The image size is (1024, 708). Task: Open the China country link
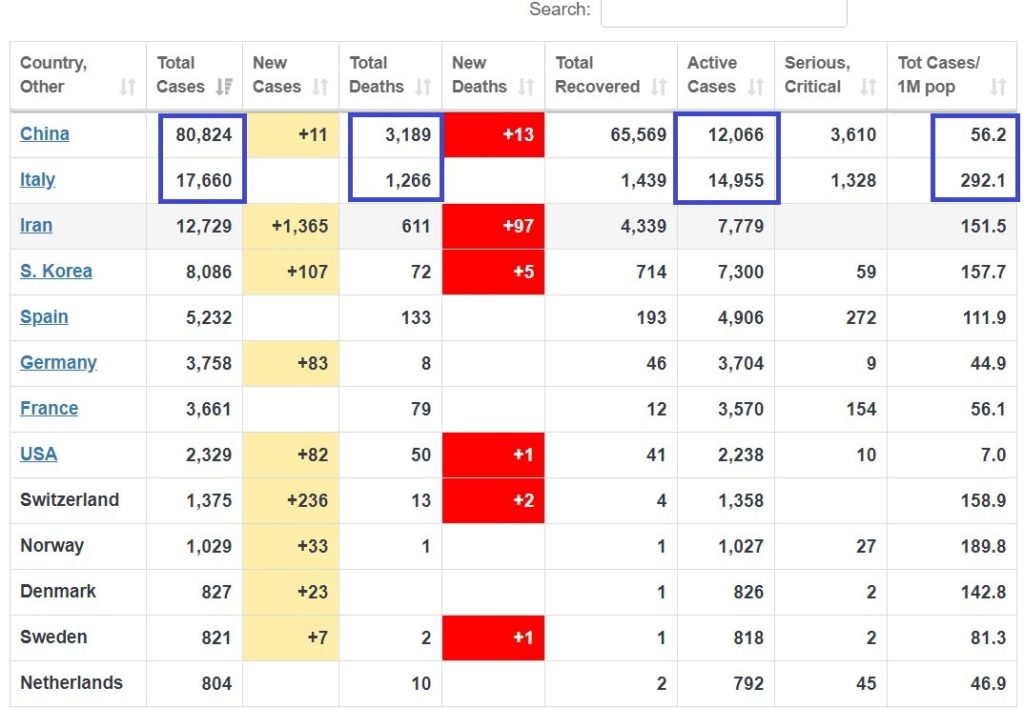(x=44, y=134)
